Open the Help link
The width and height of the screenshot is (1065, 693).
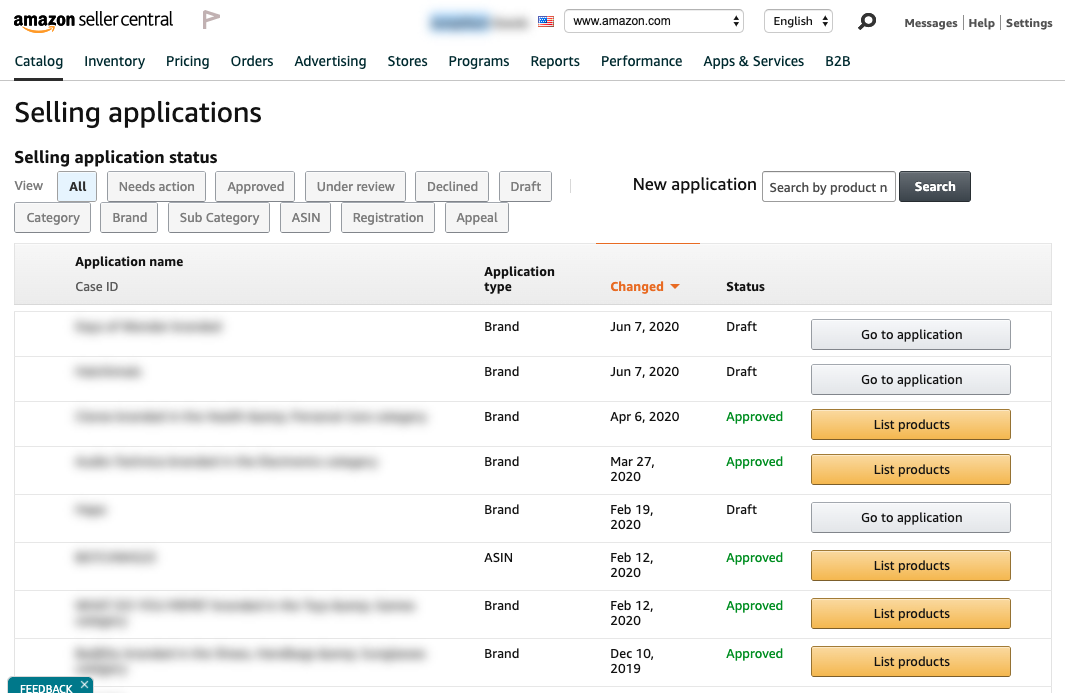coord(981,23)
